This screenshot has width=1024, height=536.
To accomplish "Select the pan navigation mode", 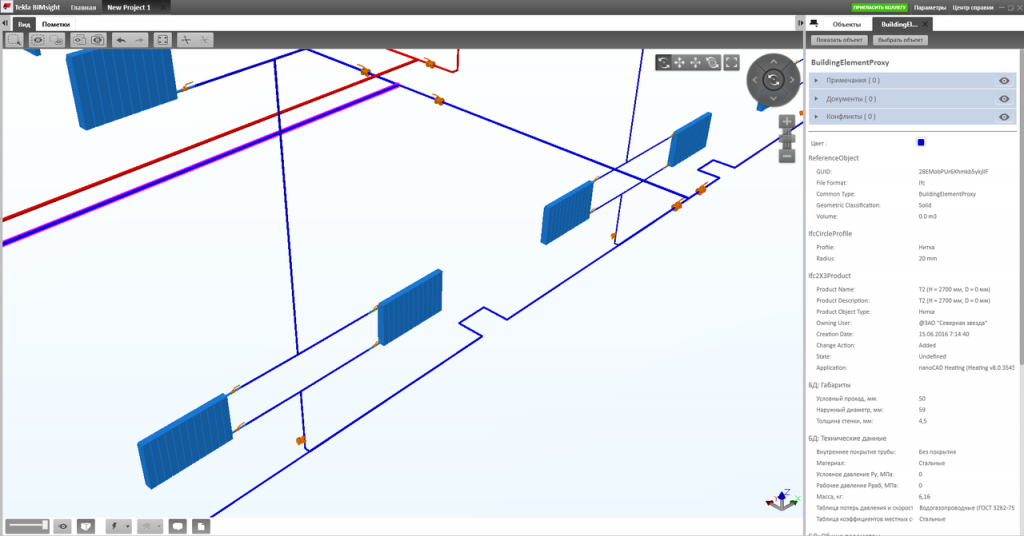I will (x=679, y=63).
